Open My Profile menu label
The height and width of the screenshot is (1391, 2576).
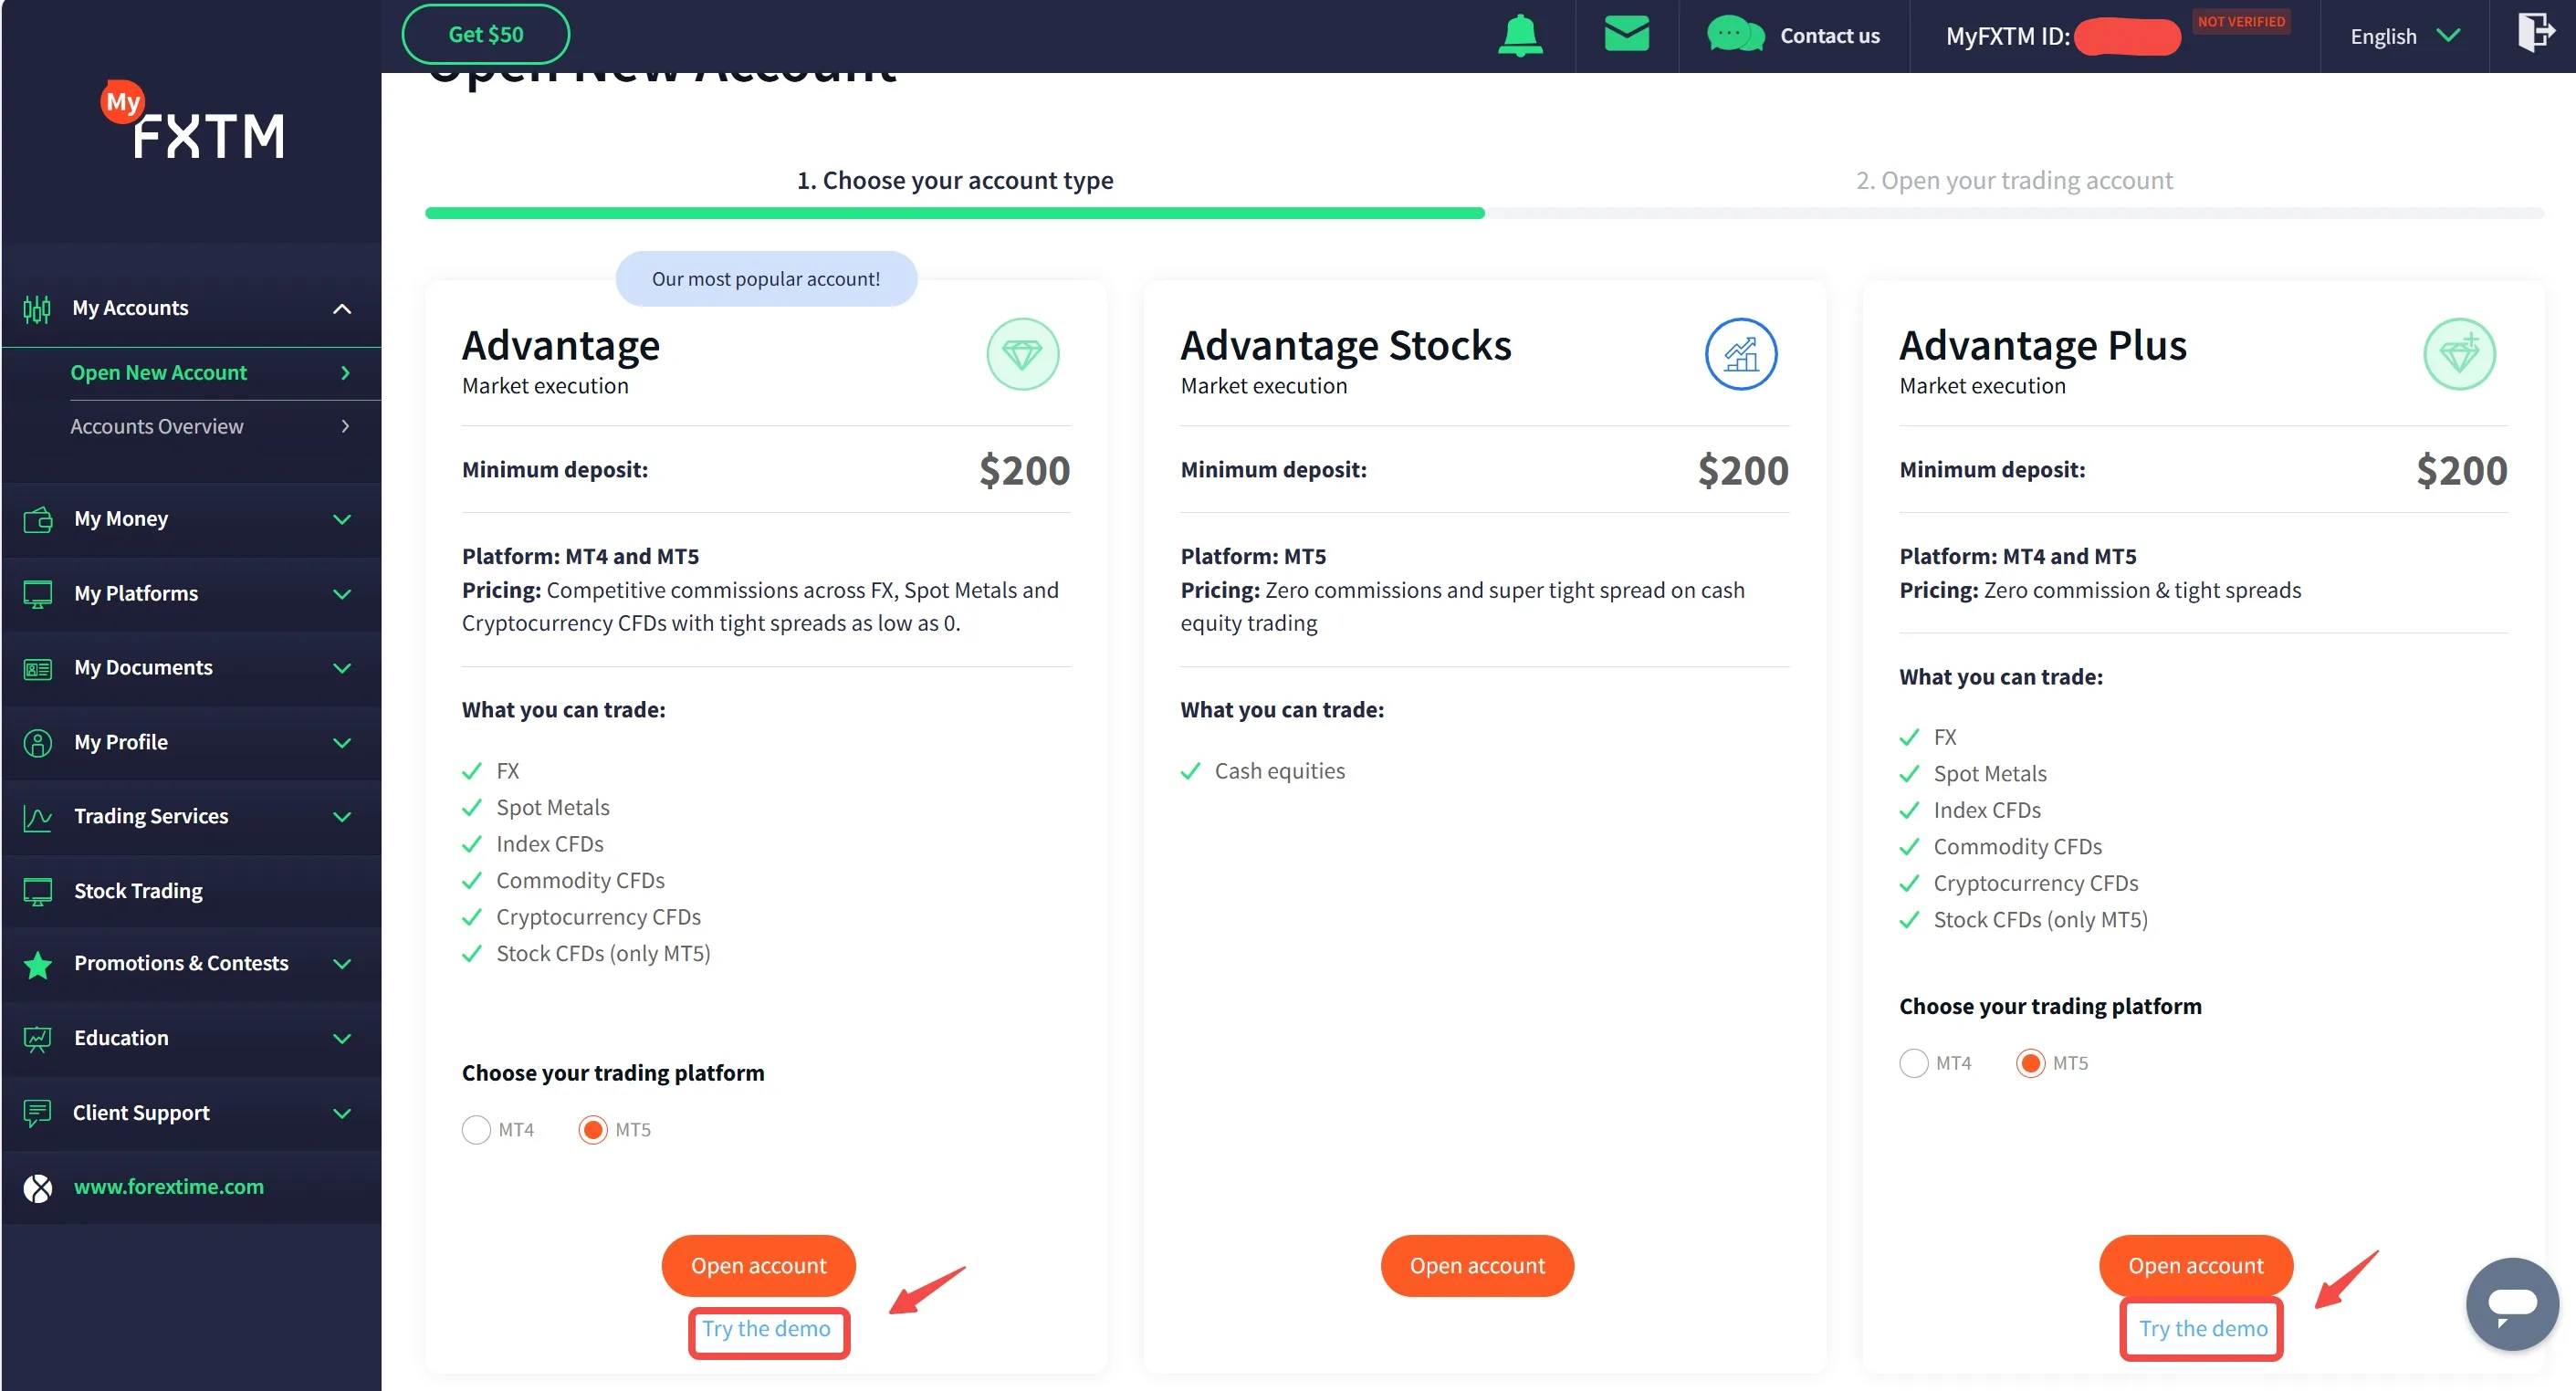[121, 742]
